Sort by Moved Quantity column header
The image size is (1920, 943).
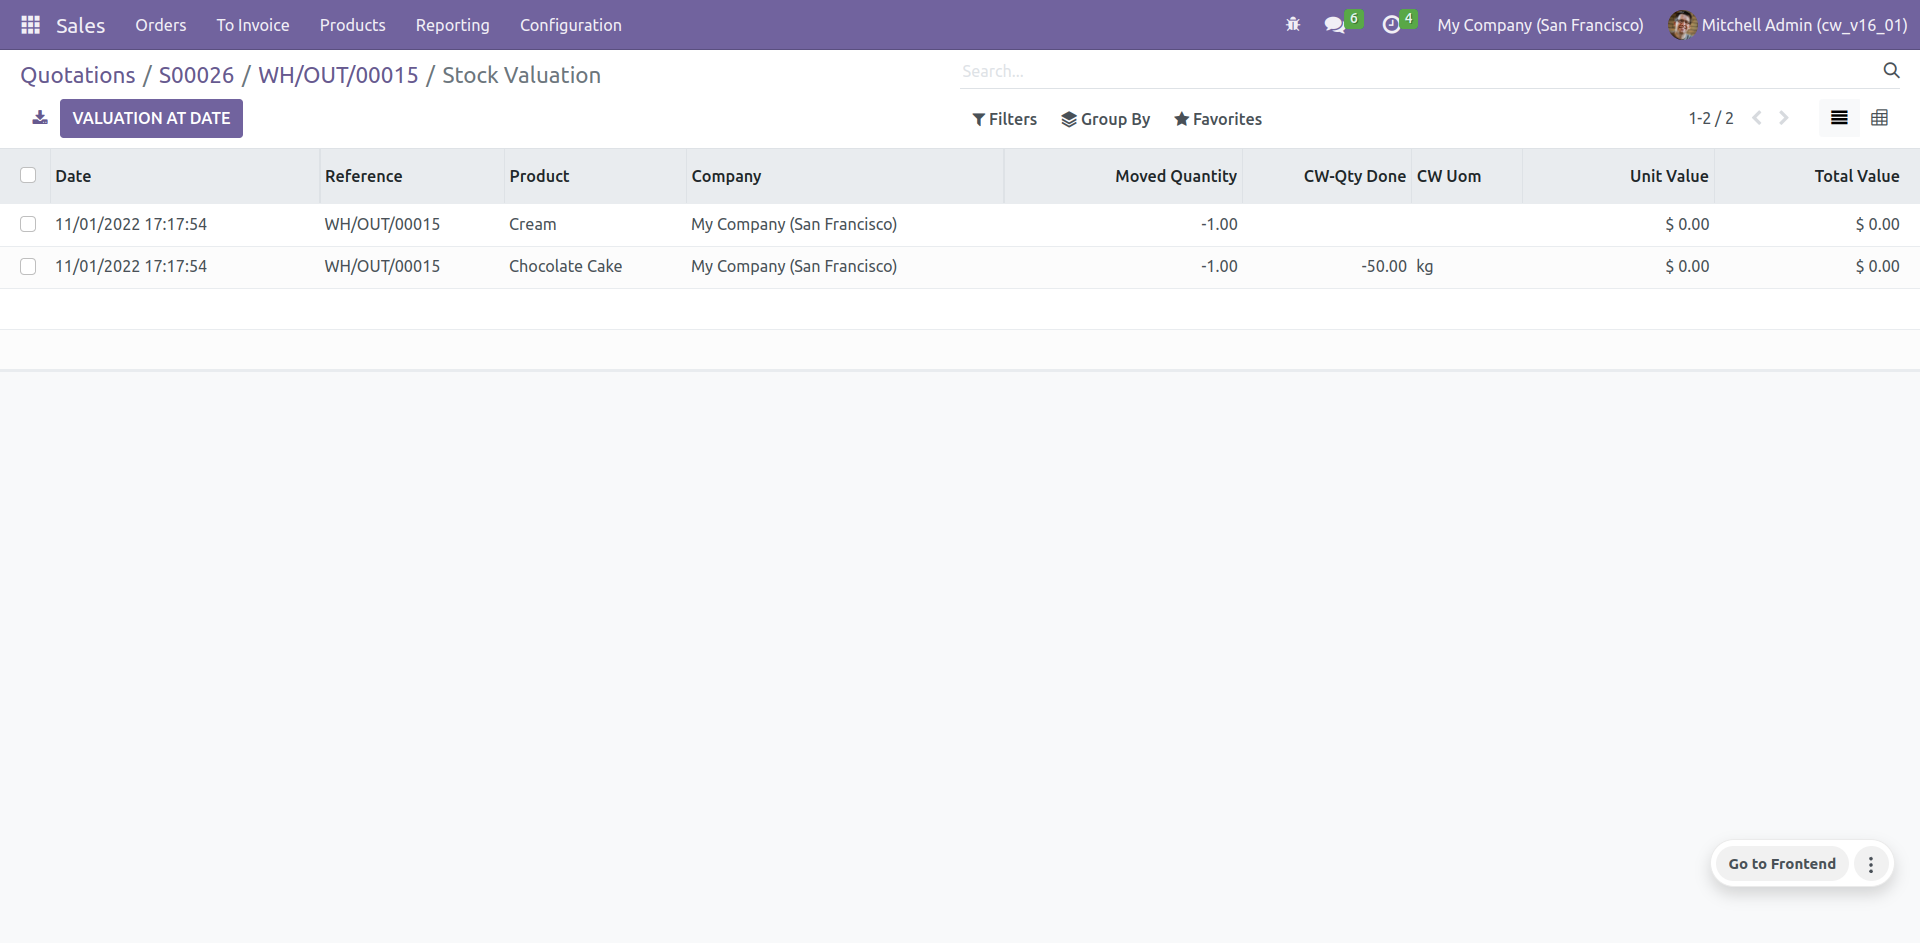click(x=1123, y=176)
